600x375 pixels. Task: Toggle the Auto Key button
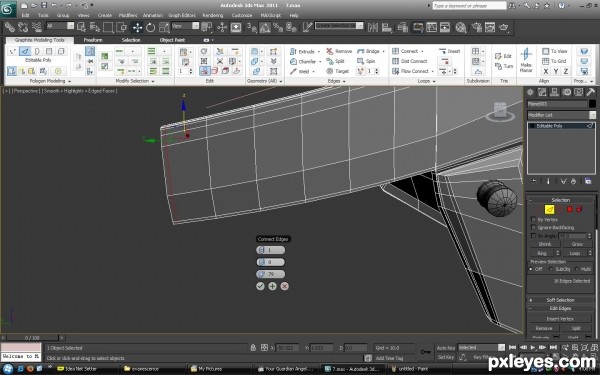446,348
